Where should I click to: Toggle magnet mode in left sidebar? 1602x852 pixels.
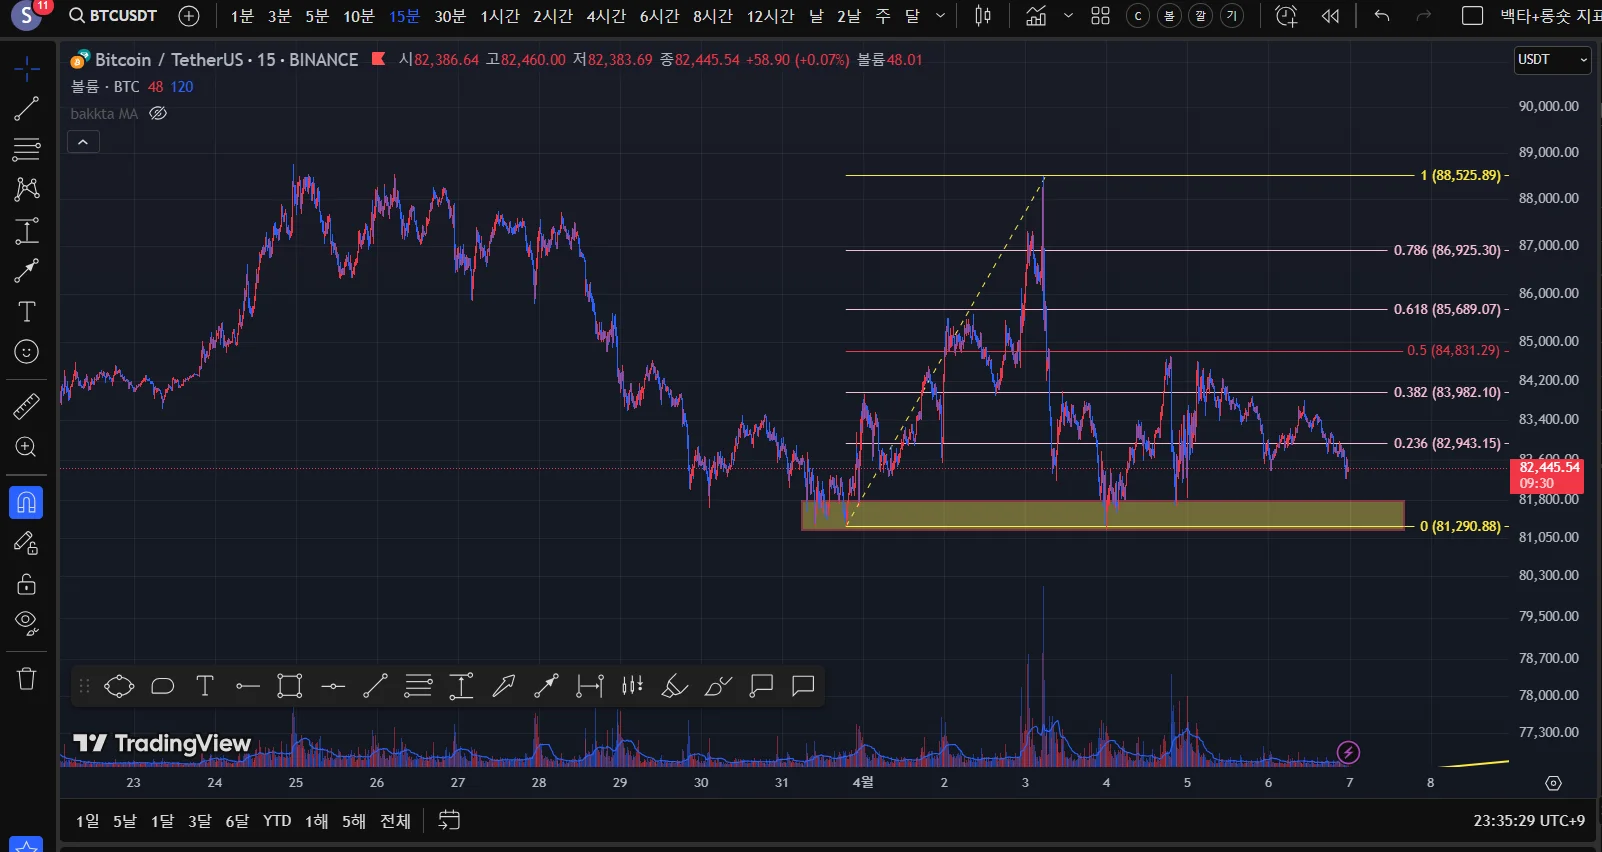27,502
